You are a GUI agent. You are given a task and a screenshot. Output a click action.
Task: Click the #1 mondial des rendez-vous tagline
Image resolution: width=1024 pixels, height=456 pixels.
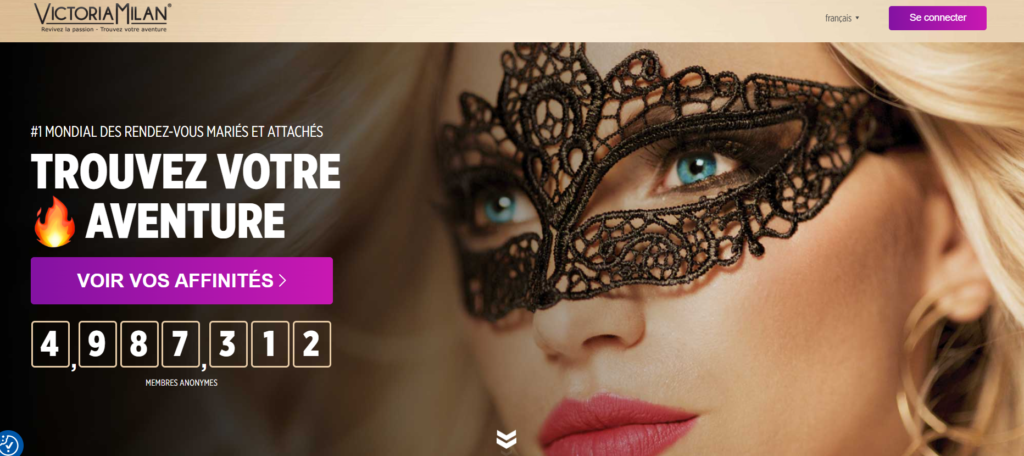pyautogui.click(x=177, y=132)
